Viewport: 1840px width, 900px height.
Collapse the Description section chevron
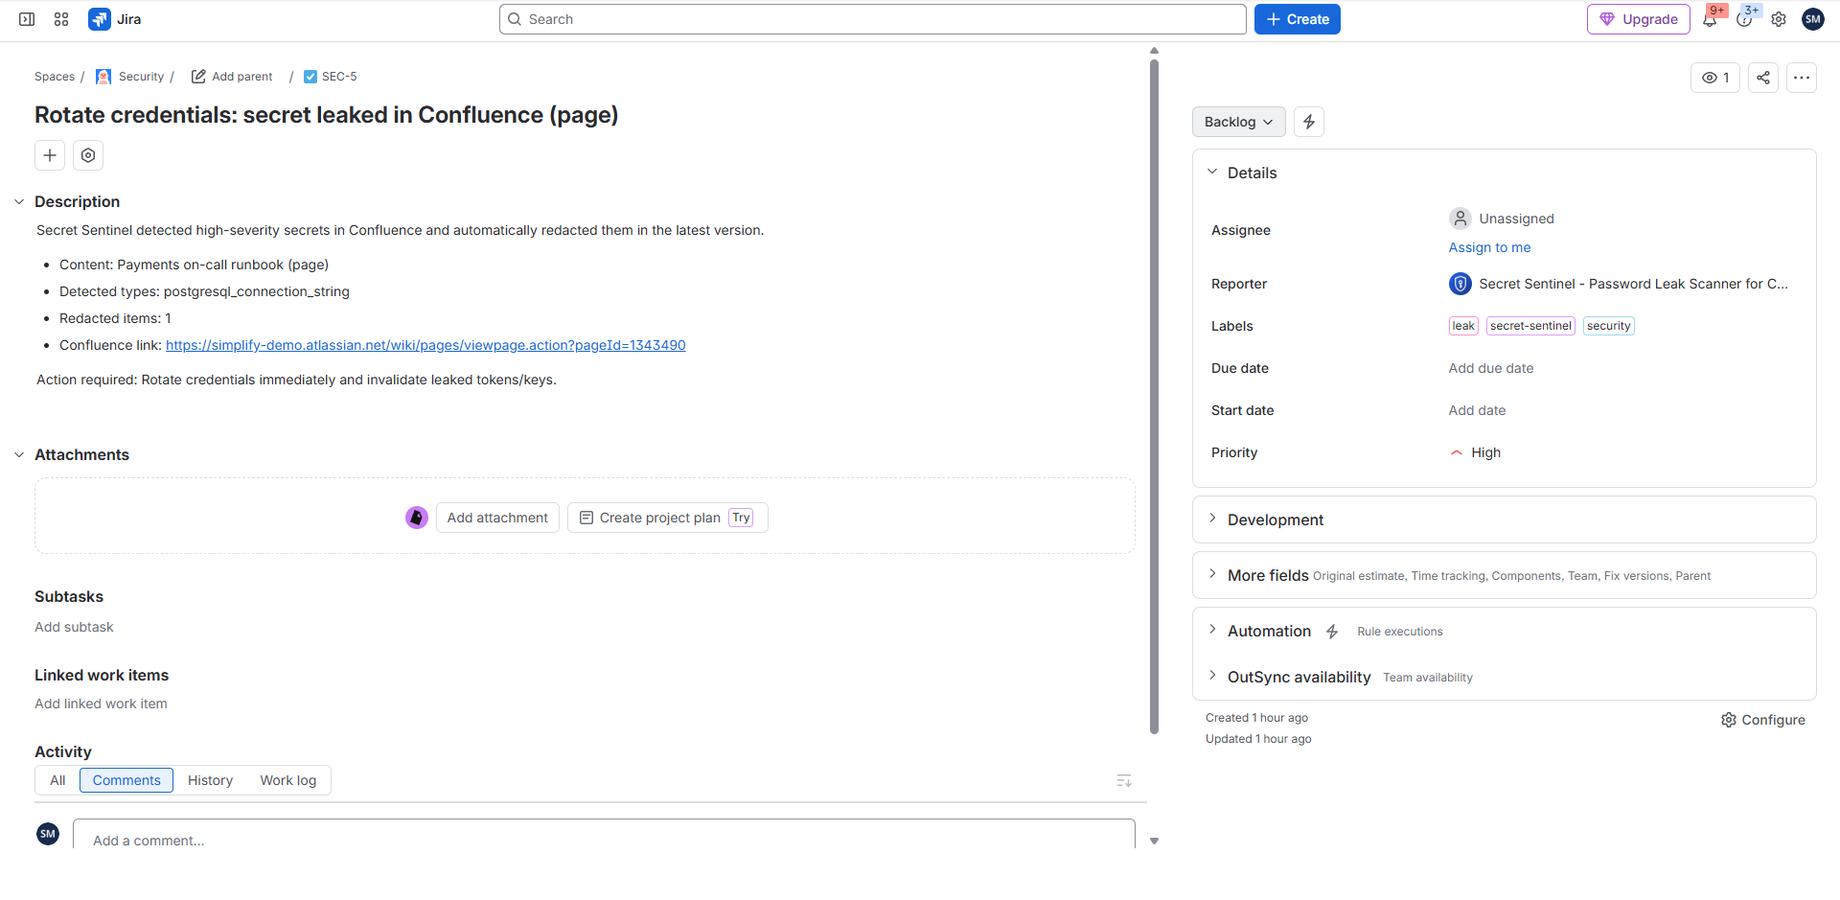19,202
